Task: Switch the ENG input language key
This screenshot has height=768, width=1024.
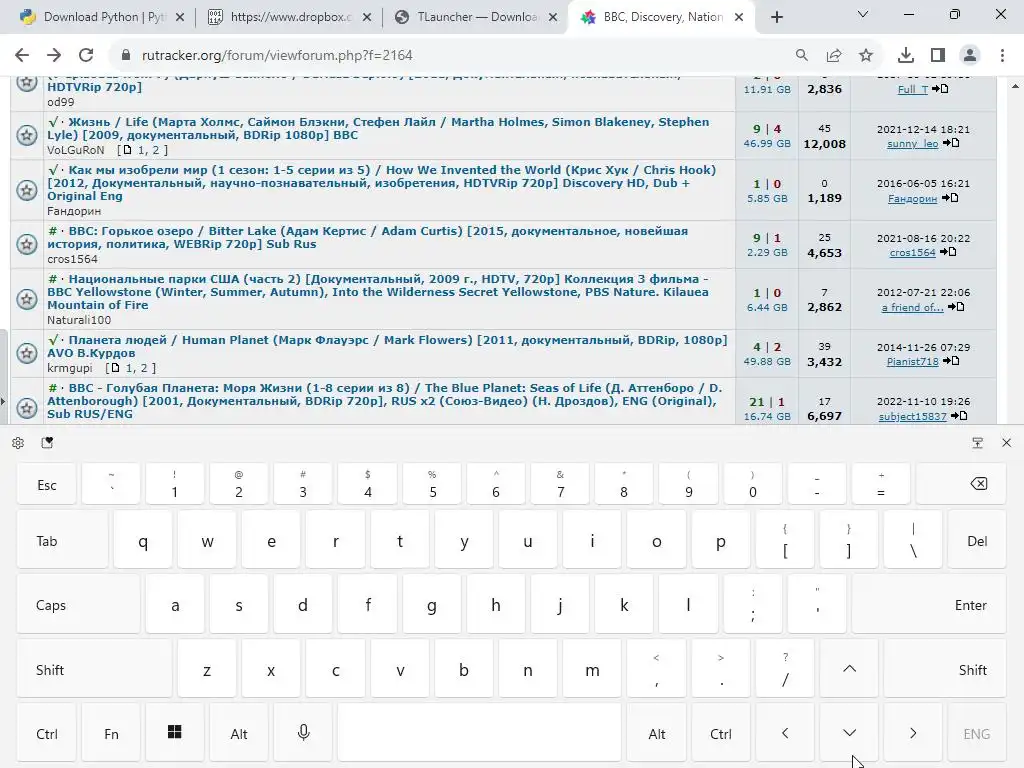Action: point(977,733)
